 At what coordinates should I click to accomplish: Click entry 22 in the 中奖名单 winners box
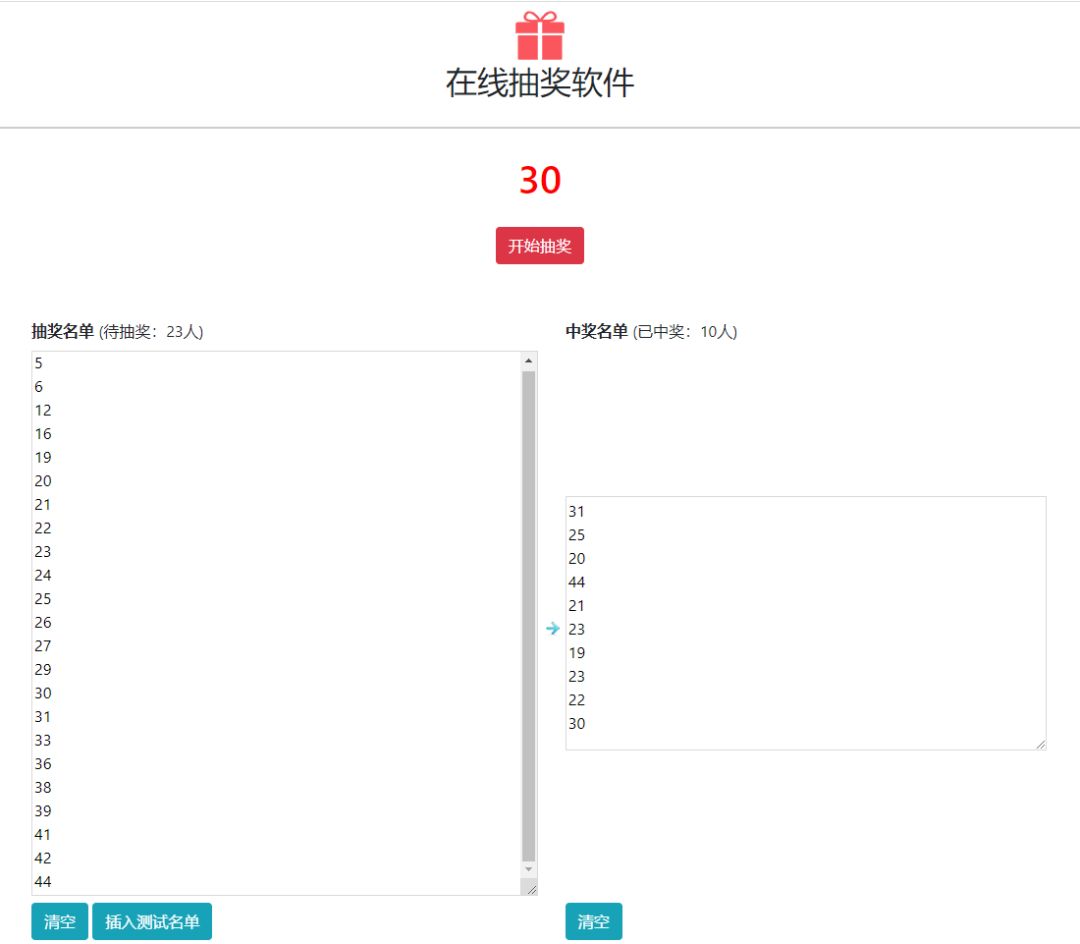click(x=577, y=700)
